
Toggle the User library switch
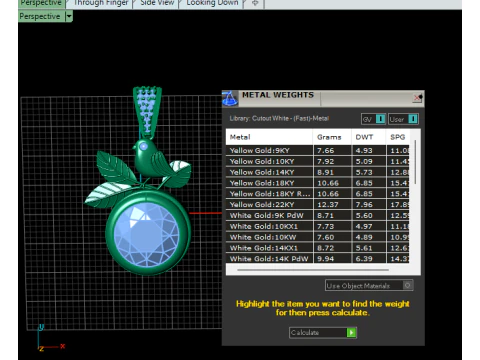coord(403,119)
